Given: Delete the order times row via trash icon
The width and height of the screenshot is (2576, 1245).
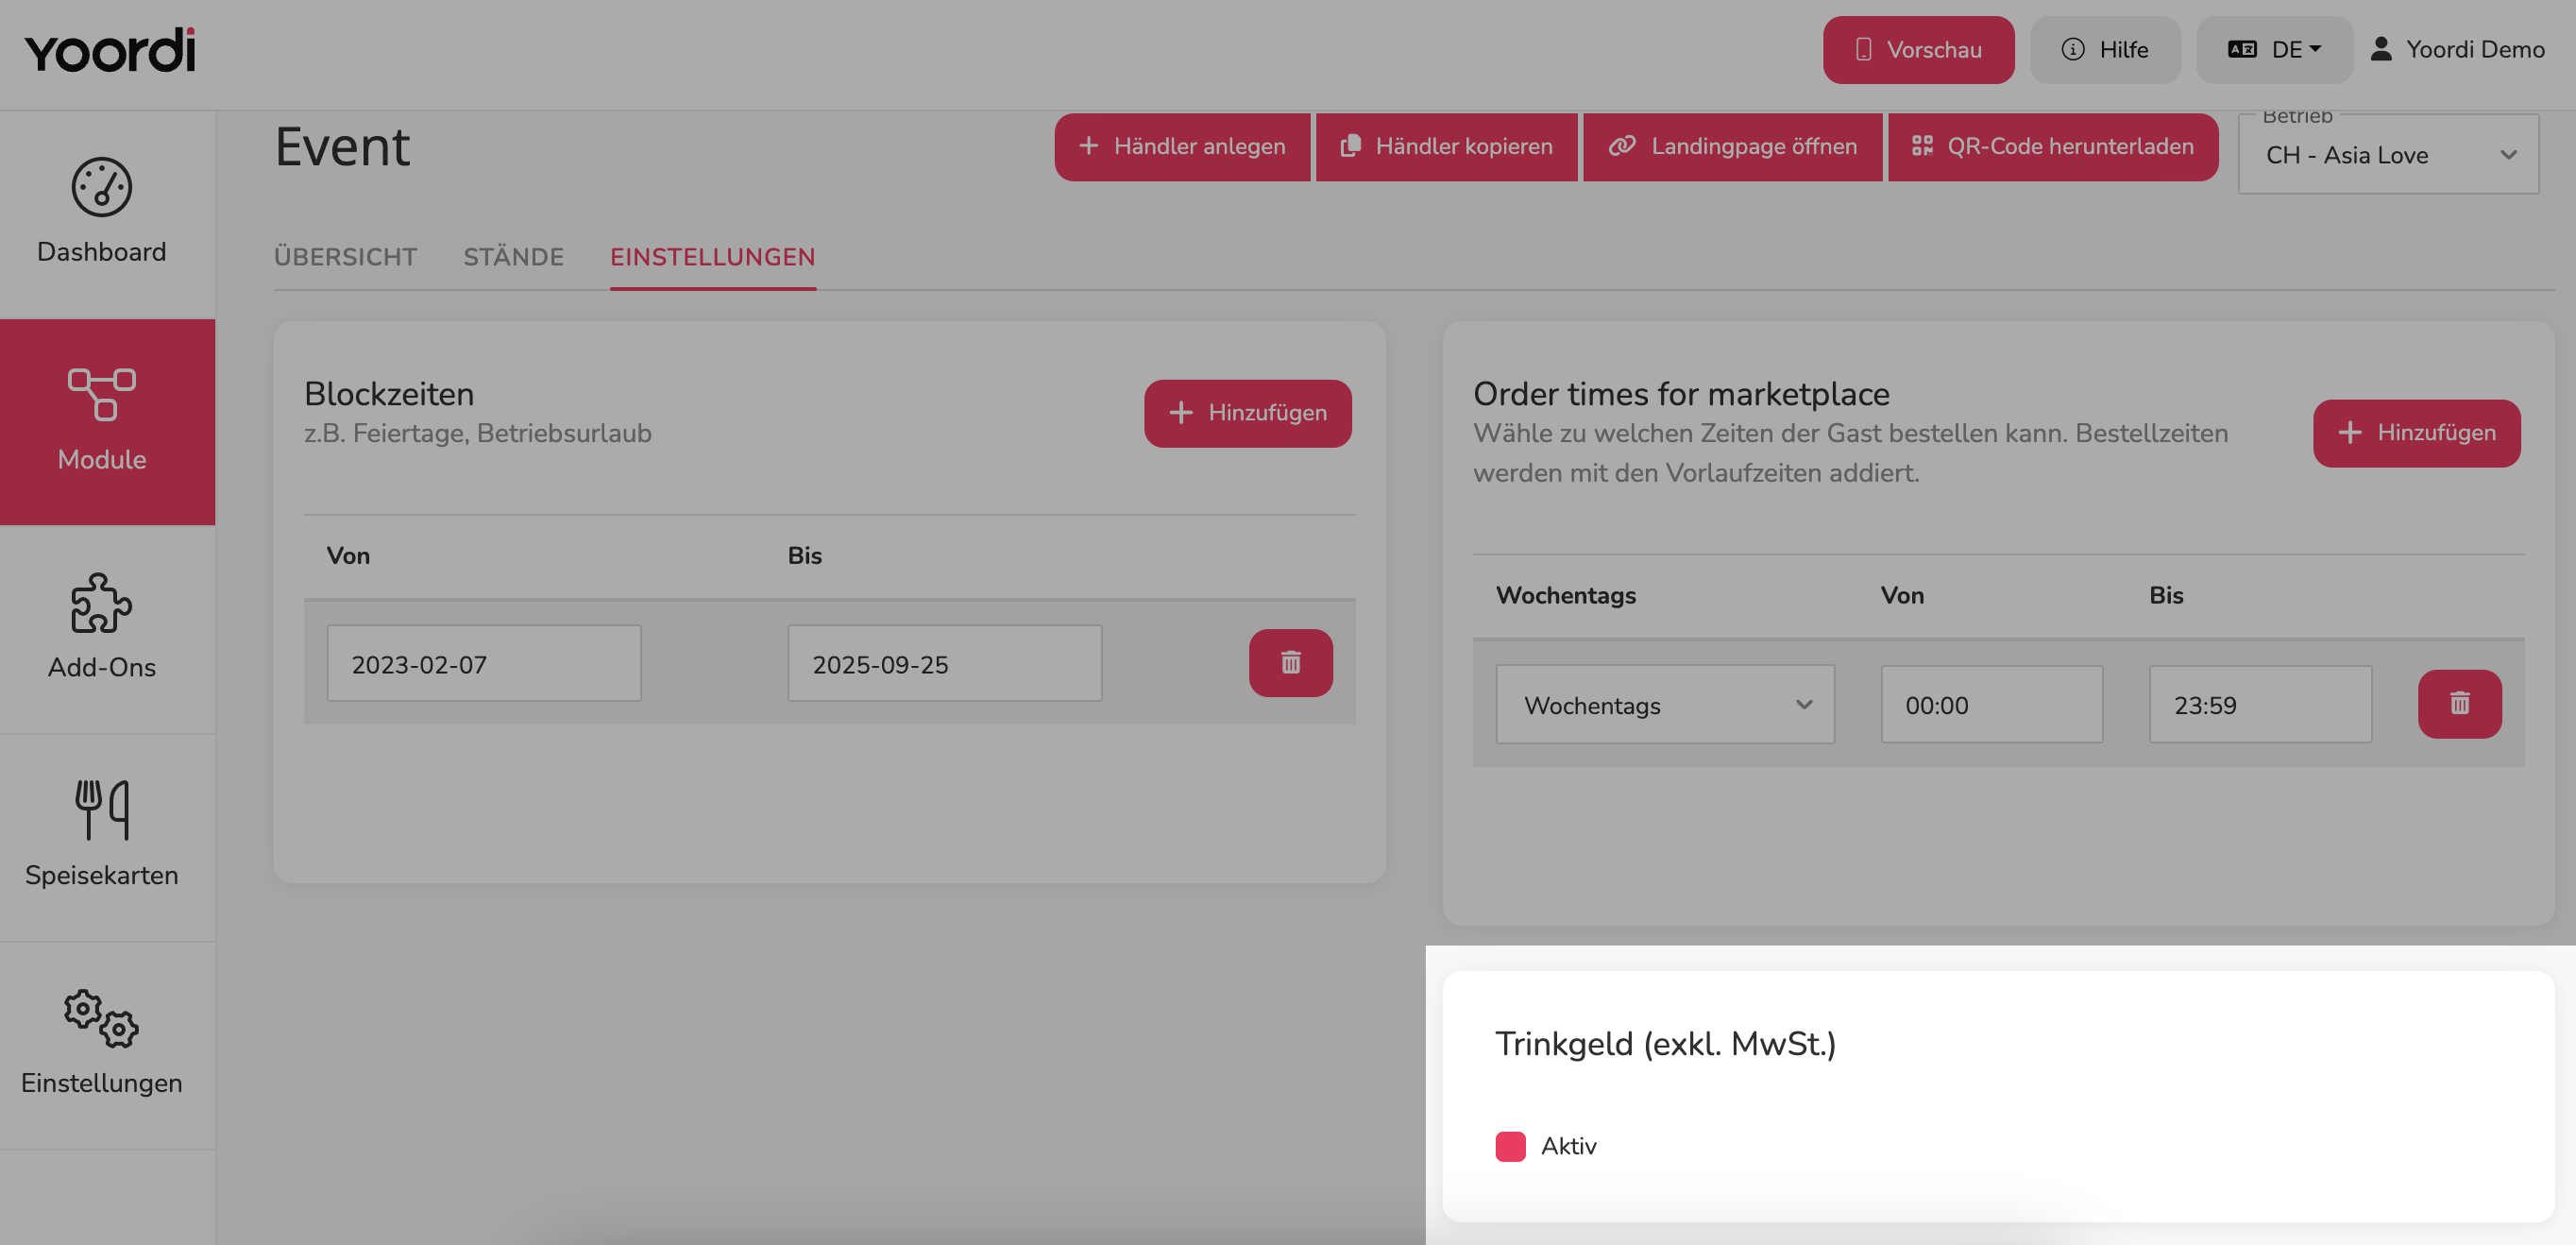Looking at the screenshot, I should point(2459,704).
